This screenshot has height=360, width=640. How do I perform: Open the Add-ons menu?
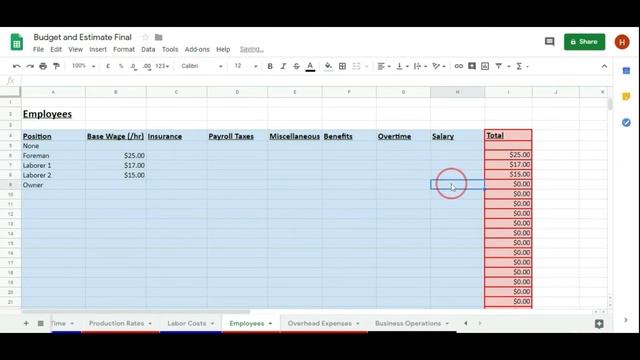[197, 49]
